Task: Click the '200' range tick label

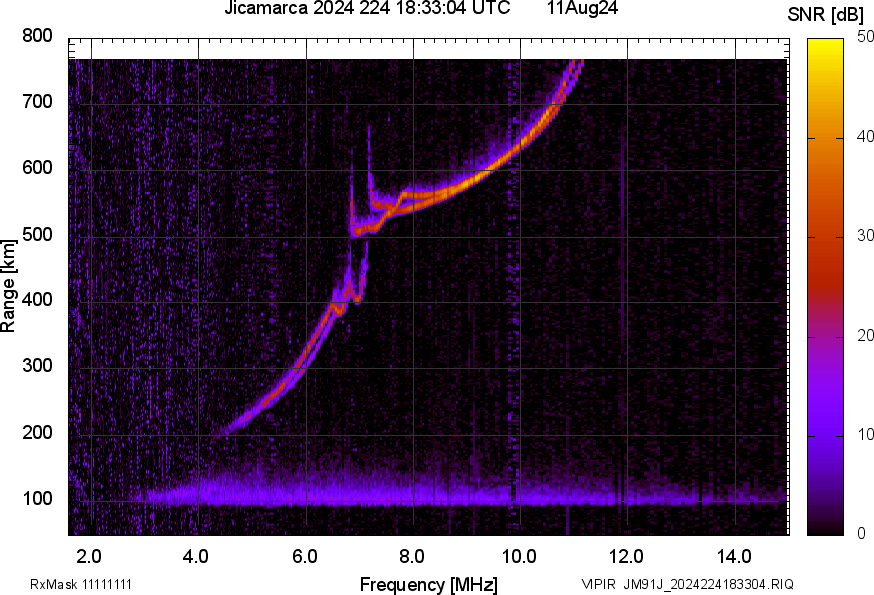Action: click(37, 432)
